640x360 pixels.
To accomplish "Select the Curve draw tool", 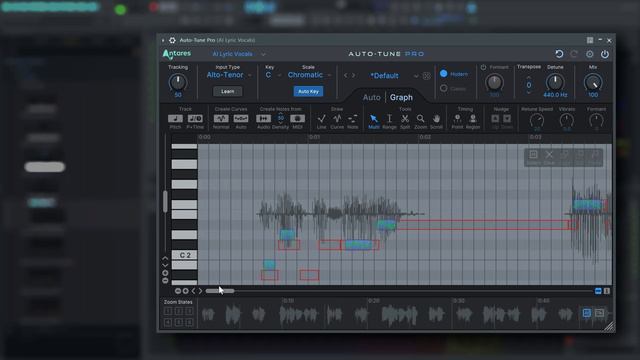I will click(337, 119).
